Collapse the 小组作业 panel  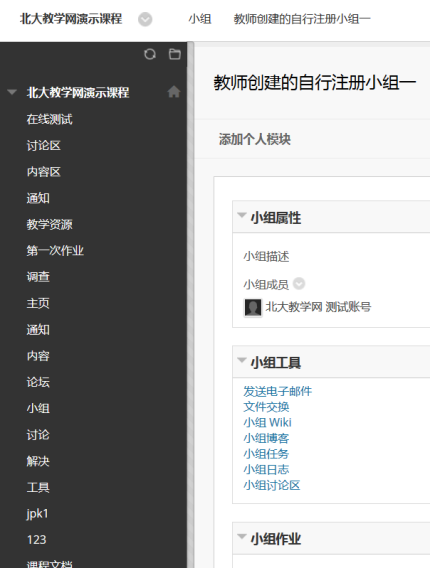pyautogui.click(x=242, y=536)
